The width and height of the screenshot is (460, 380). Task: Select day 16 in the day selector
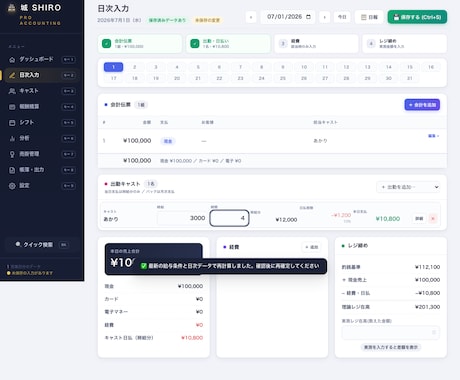pos(431,67)
